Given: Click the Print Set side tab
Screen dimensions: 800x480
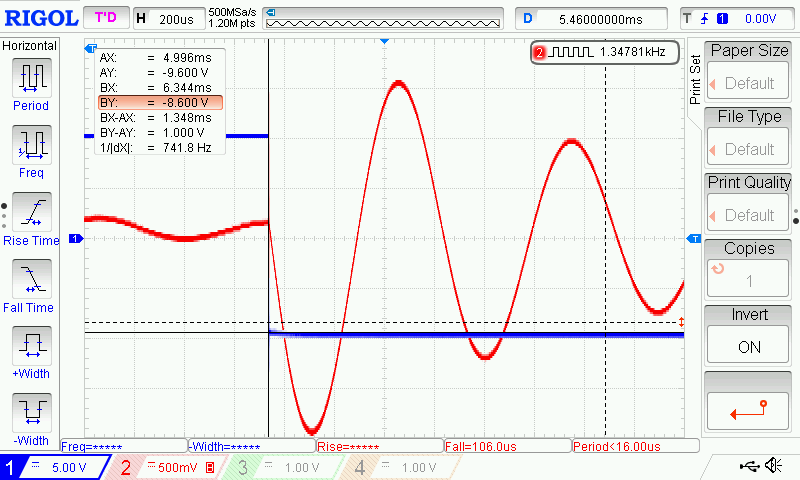Looking at the screenshot, I should [696, 80].
